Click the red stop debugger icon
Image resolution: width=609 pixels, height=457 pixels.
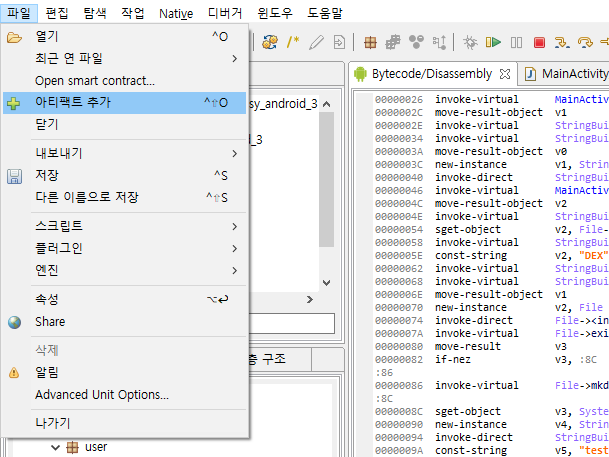tap(539, 42)
